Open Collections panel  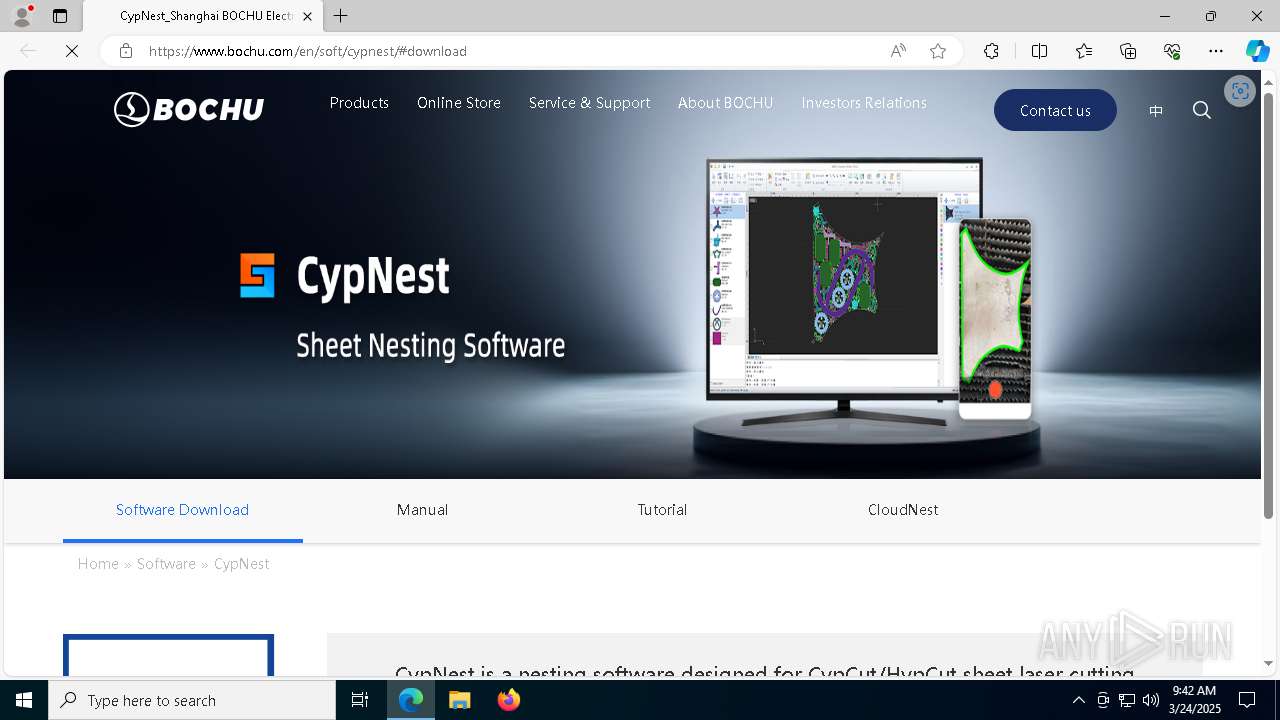coord(1128,51)
